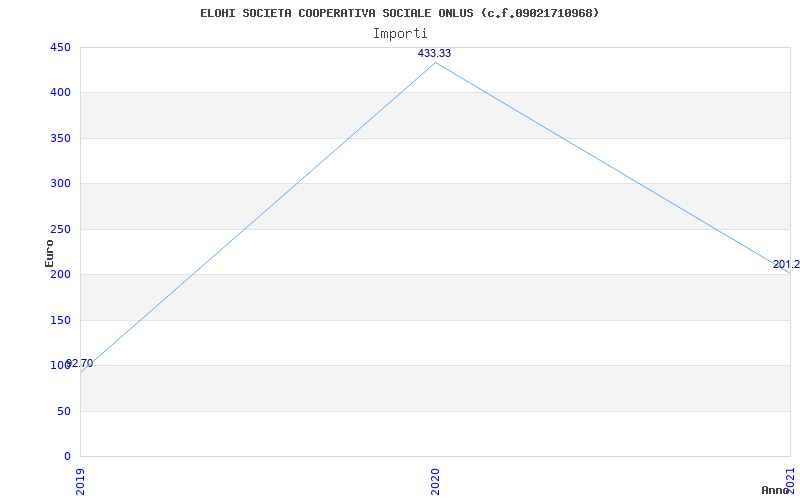The image size is (800, 500).
Task: Click the 200 y-axis value
Action: click(60, 274)
